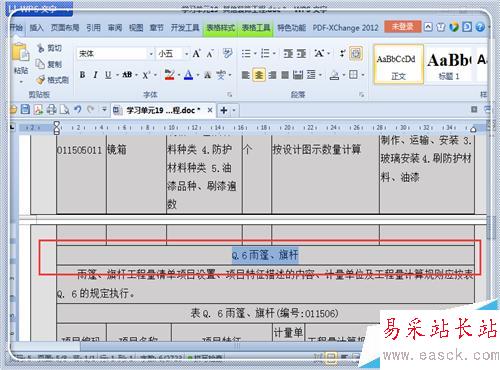Decrease paragraph indent
This screenshot has width=500, height=370.
click(288, 53)
